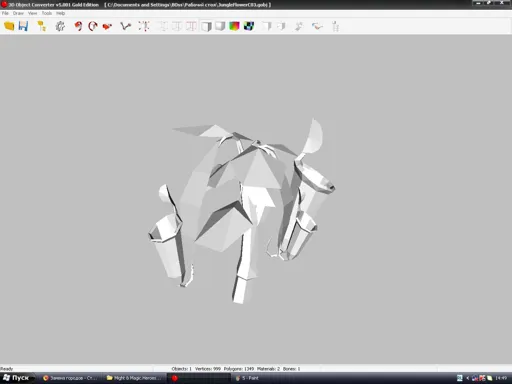Screen dimensions: 512x384
Task: Click the 3D plant model in viewport
Action: (x=242, y=211)
